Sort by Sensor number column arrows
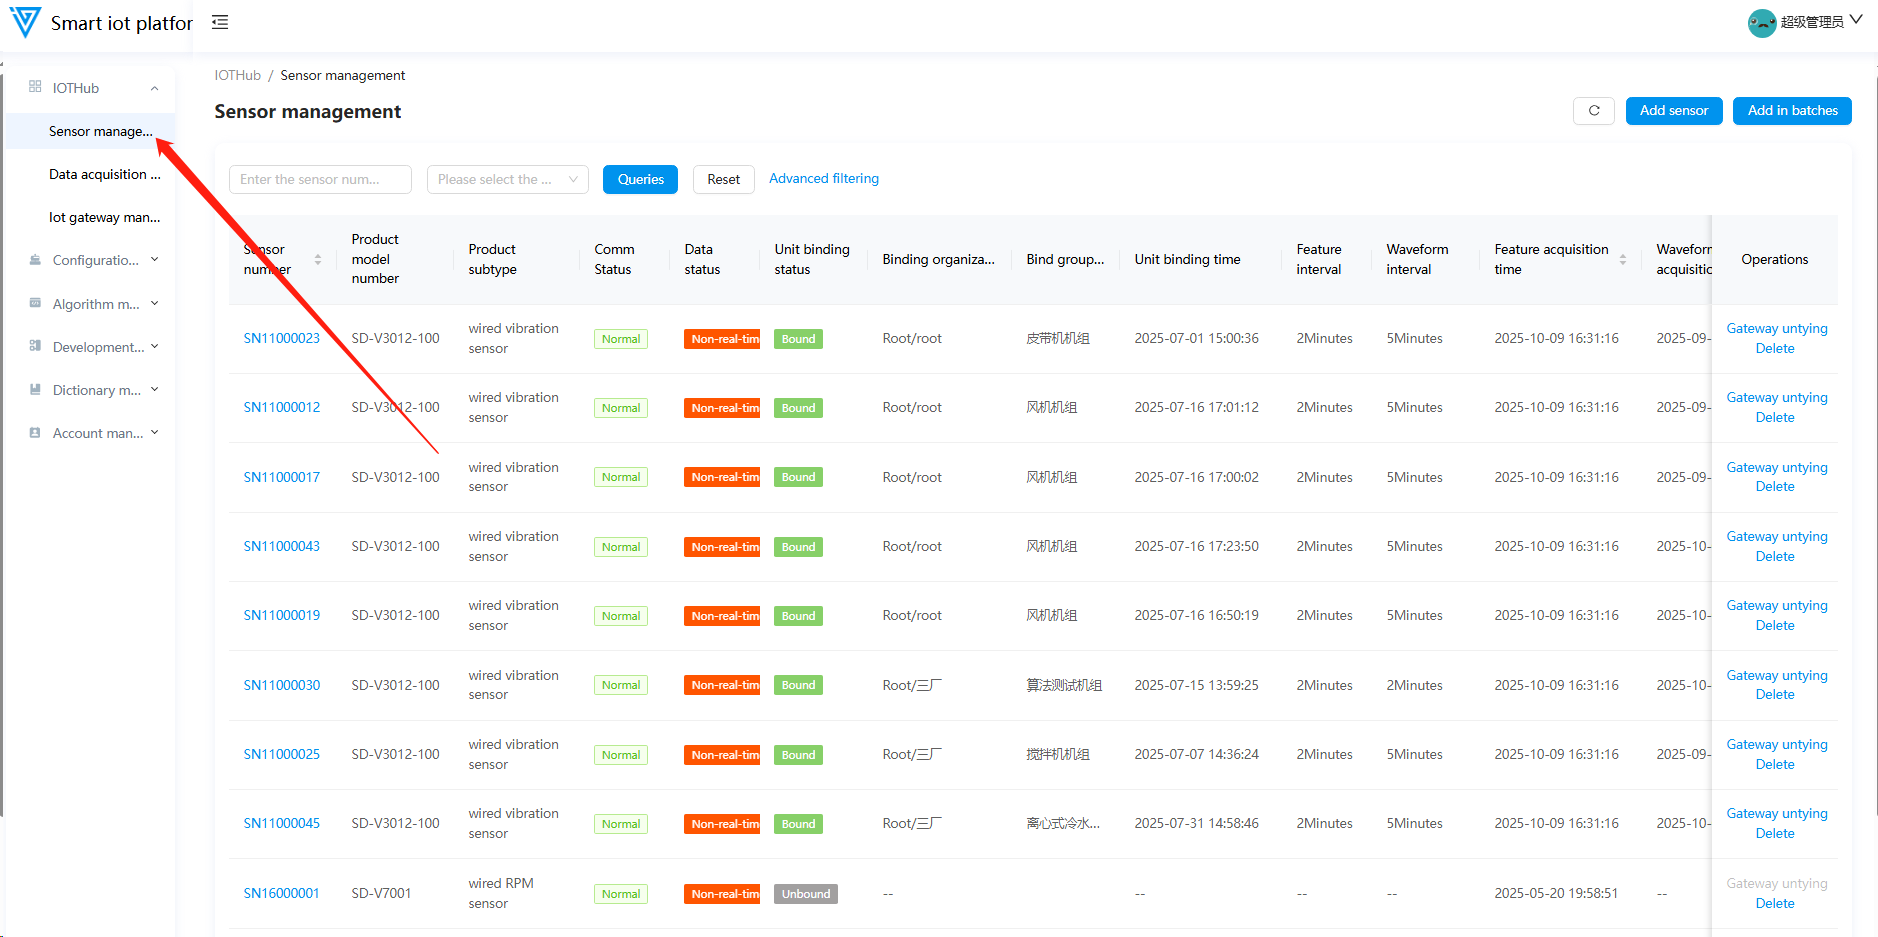Screen dimensions: 1878x937 click(x=318, y=259)
